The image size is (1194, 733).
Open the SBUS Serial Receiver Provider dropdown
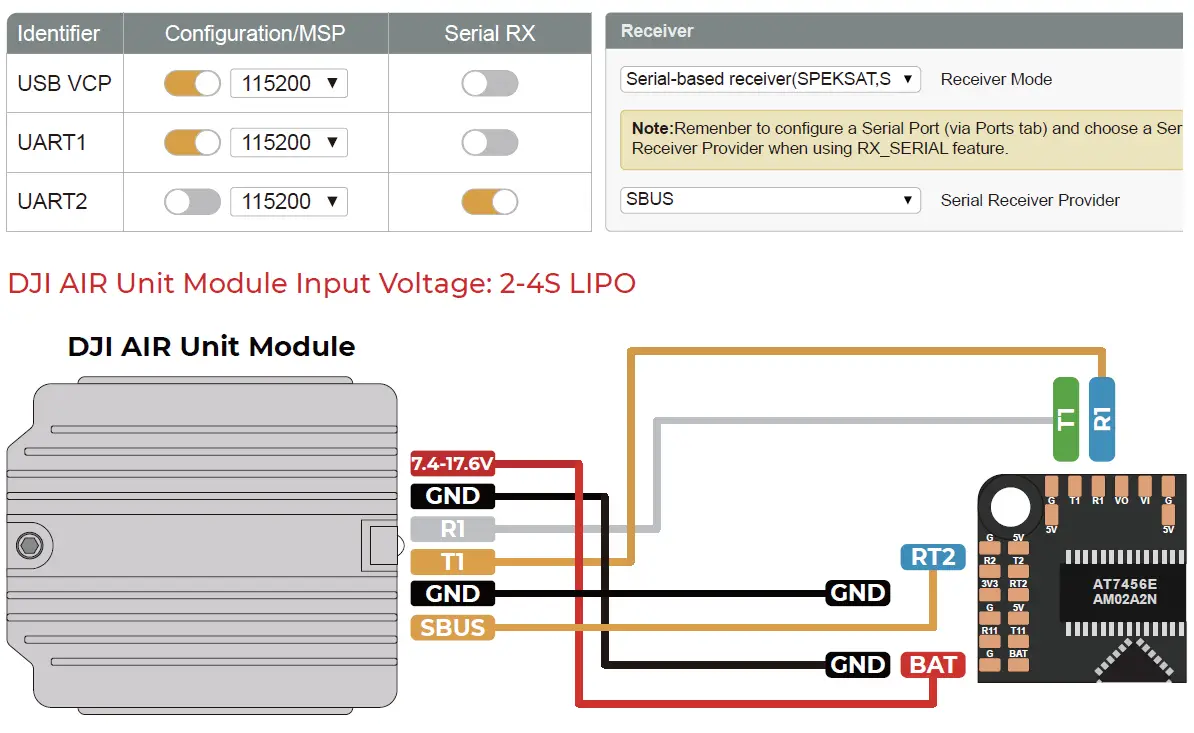(770, 199)
